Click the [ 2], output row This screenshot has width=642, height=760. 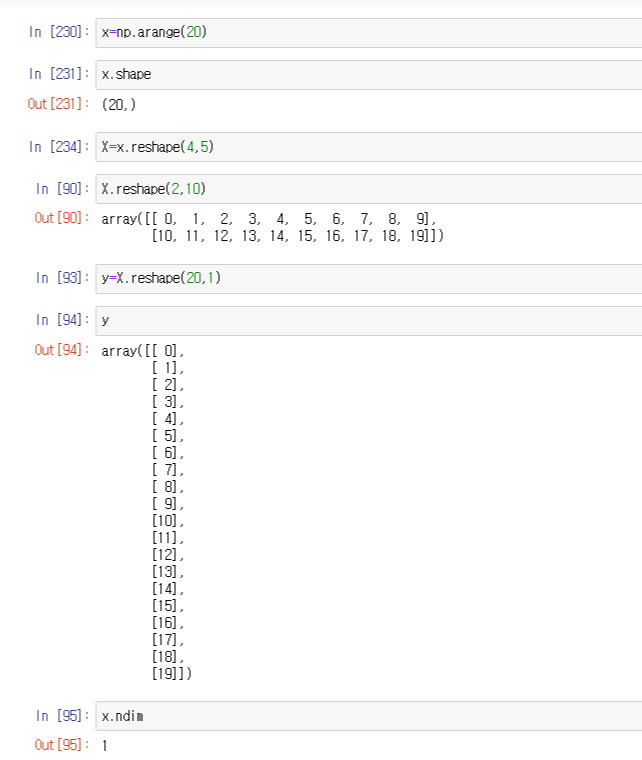(x=168, y=385)
